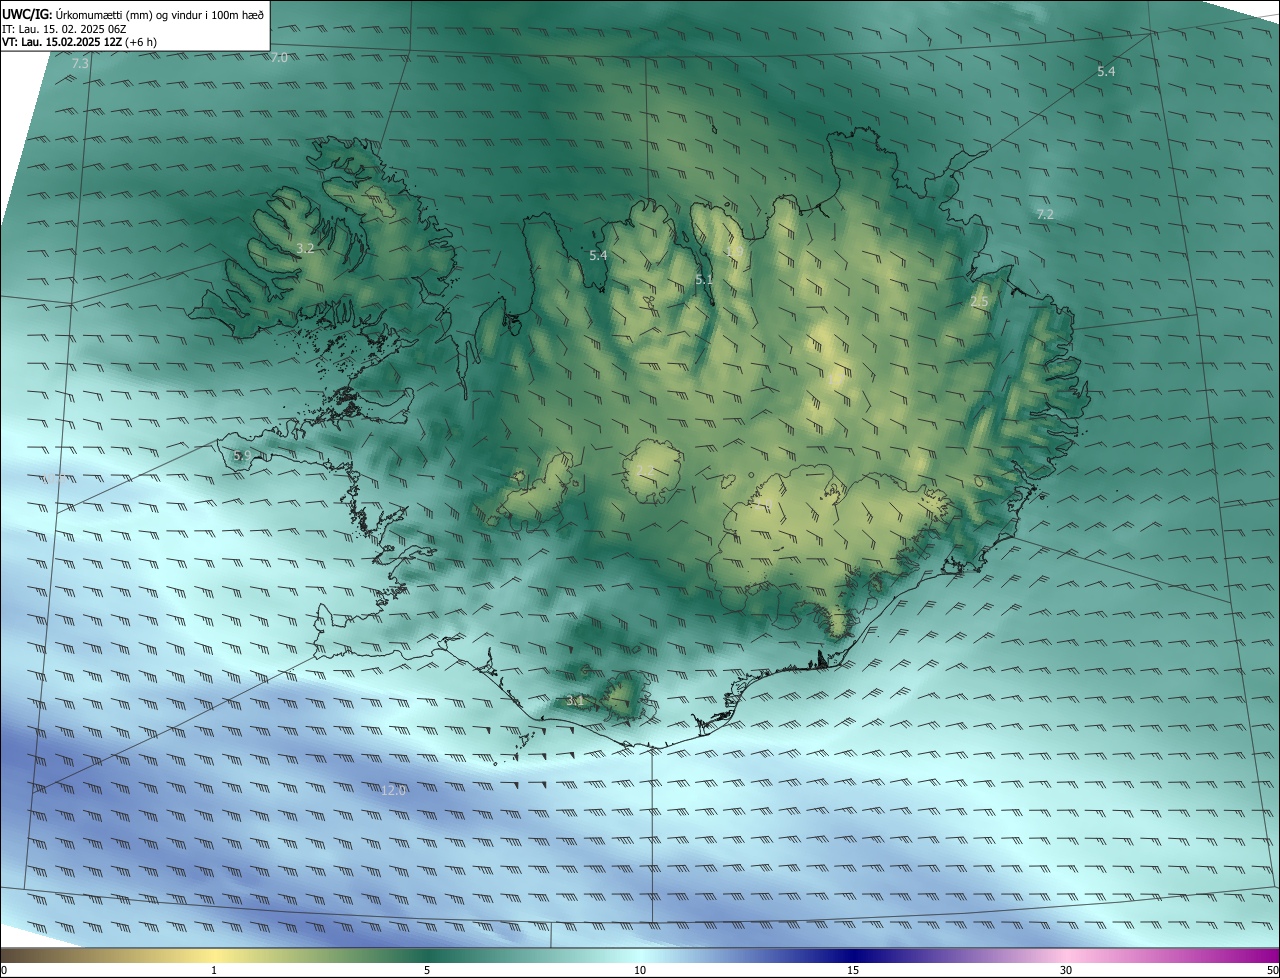1280x978 pixels.
Task: Click the 2.5 value label
Action: [980, 302]
